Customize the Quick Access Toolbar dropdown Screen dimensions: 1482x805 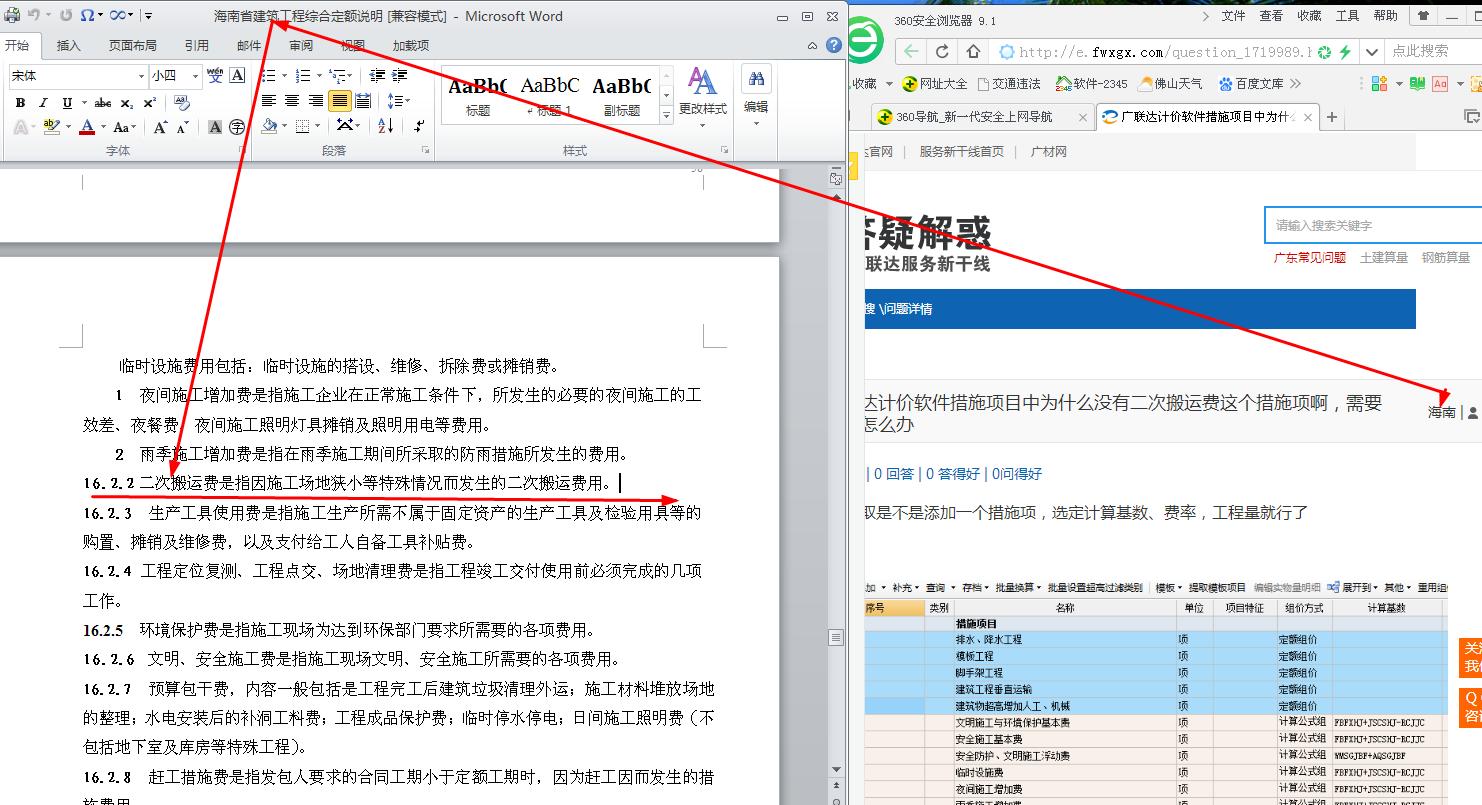click(148, 15)
